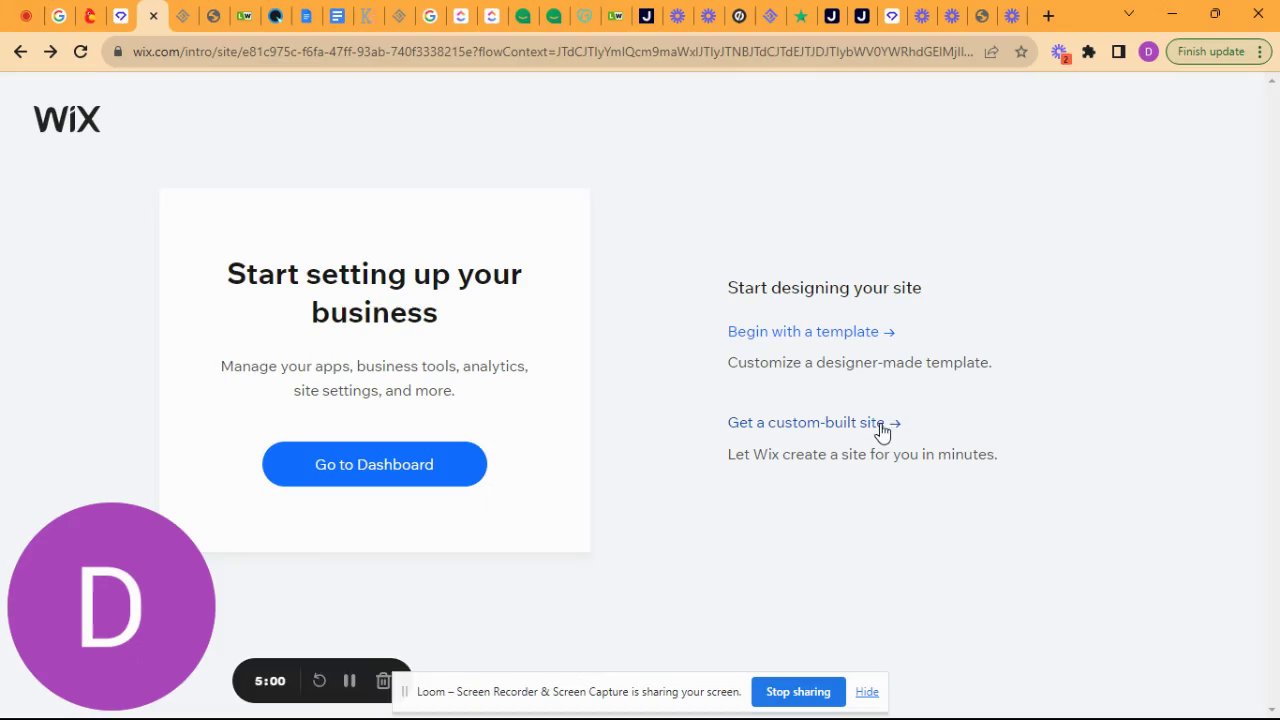Focus the wix.com address bar
Screen dimensions: 1280x720
[552, 52]
